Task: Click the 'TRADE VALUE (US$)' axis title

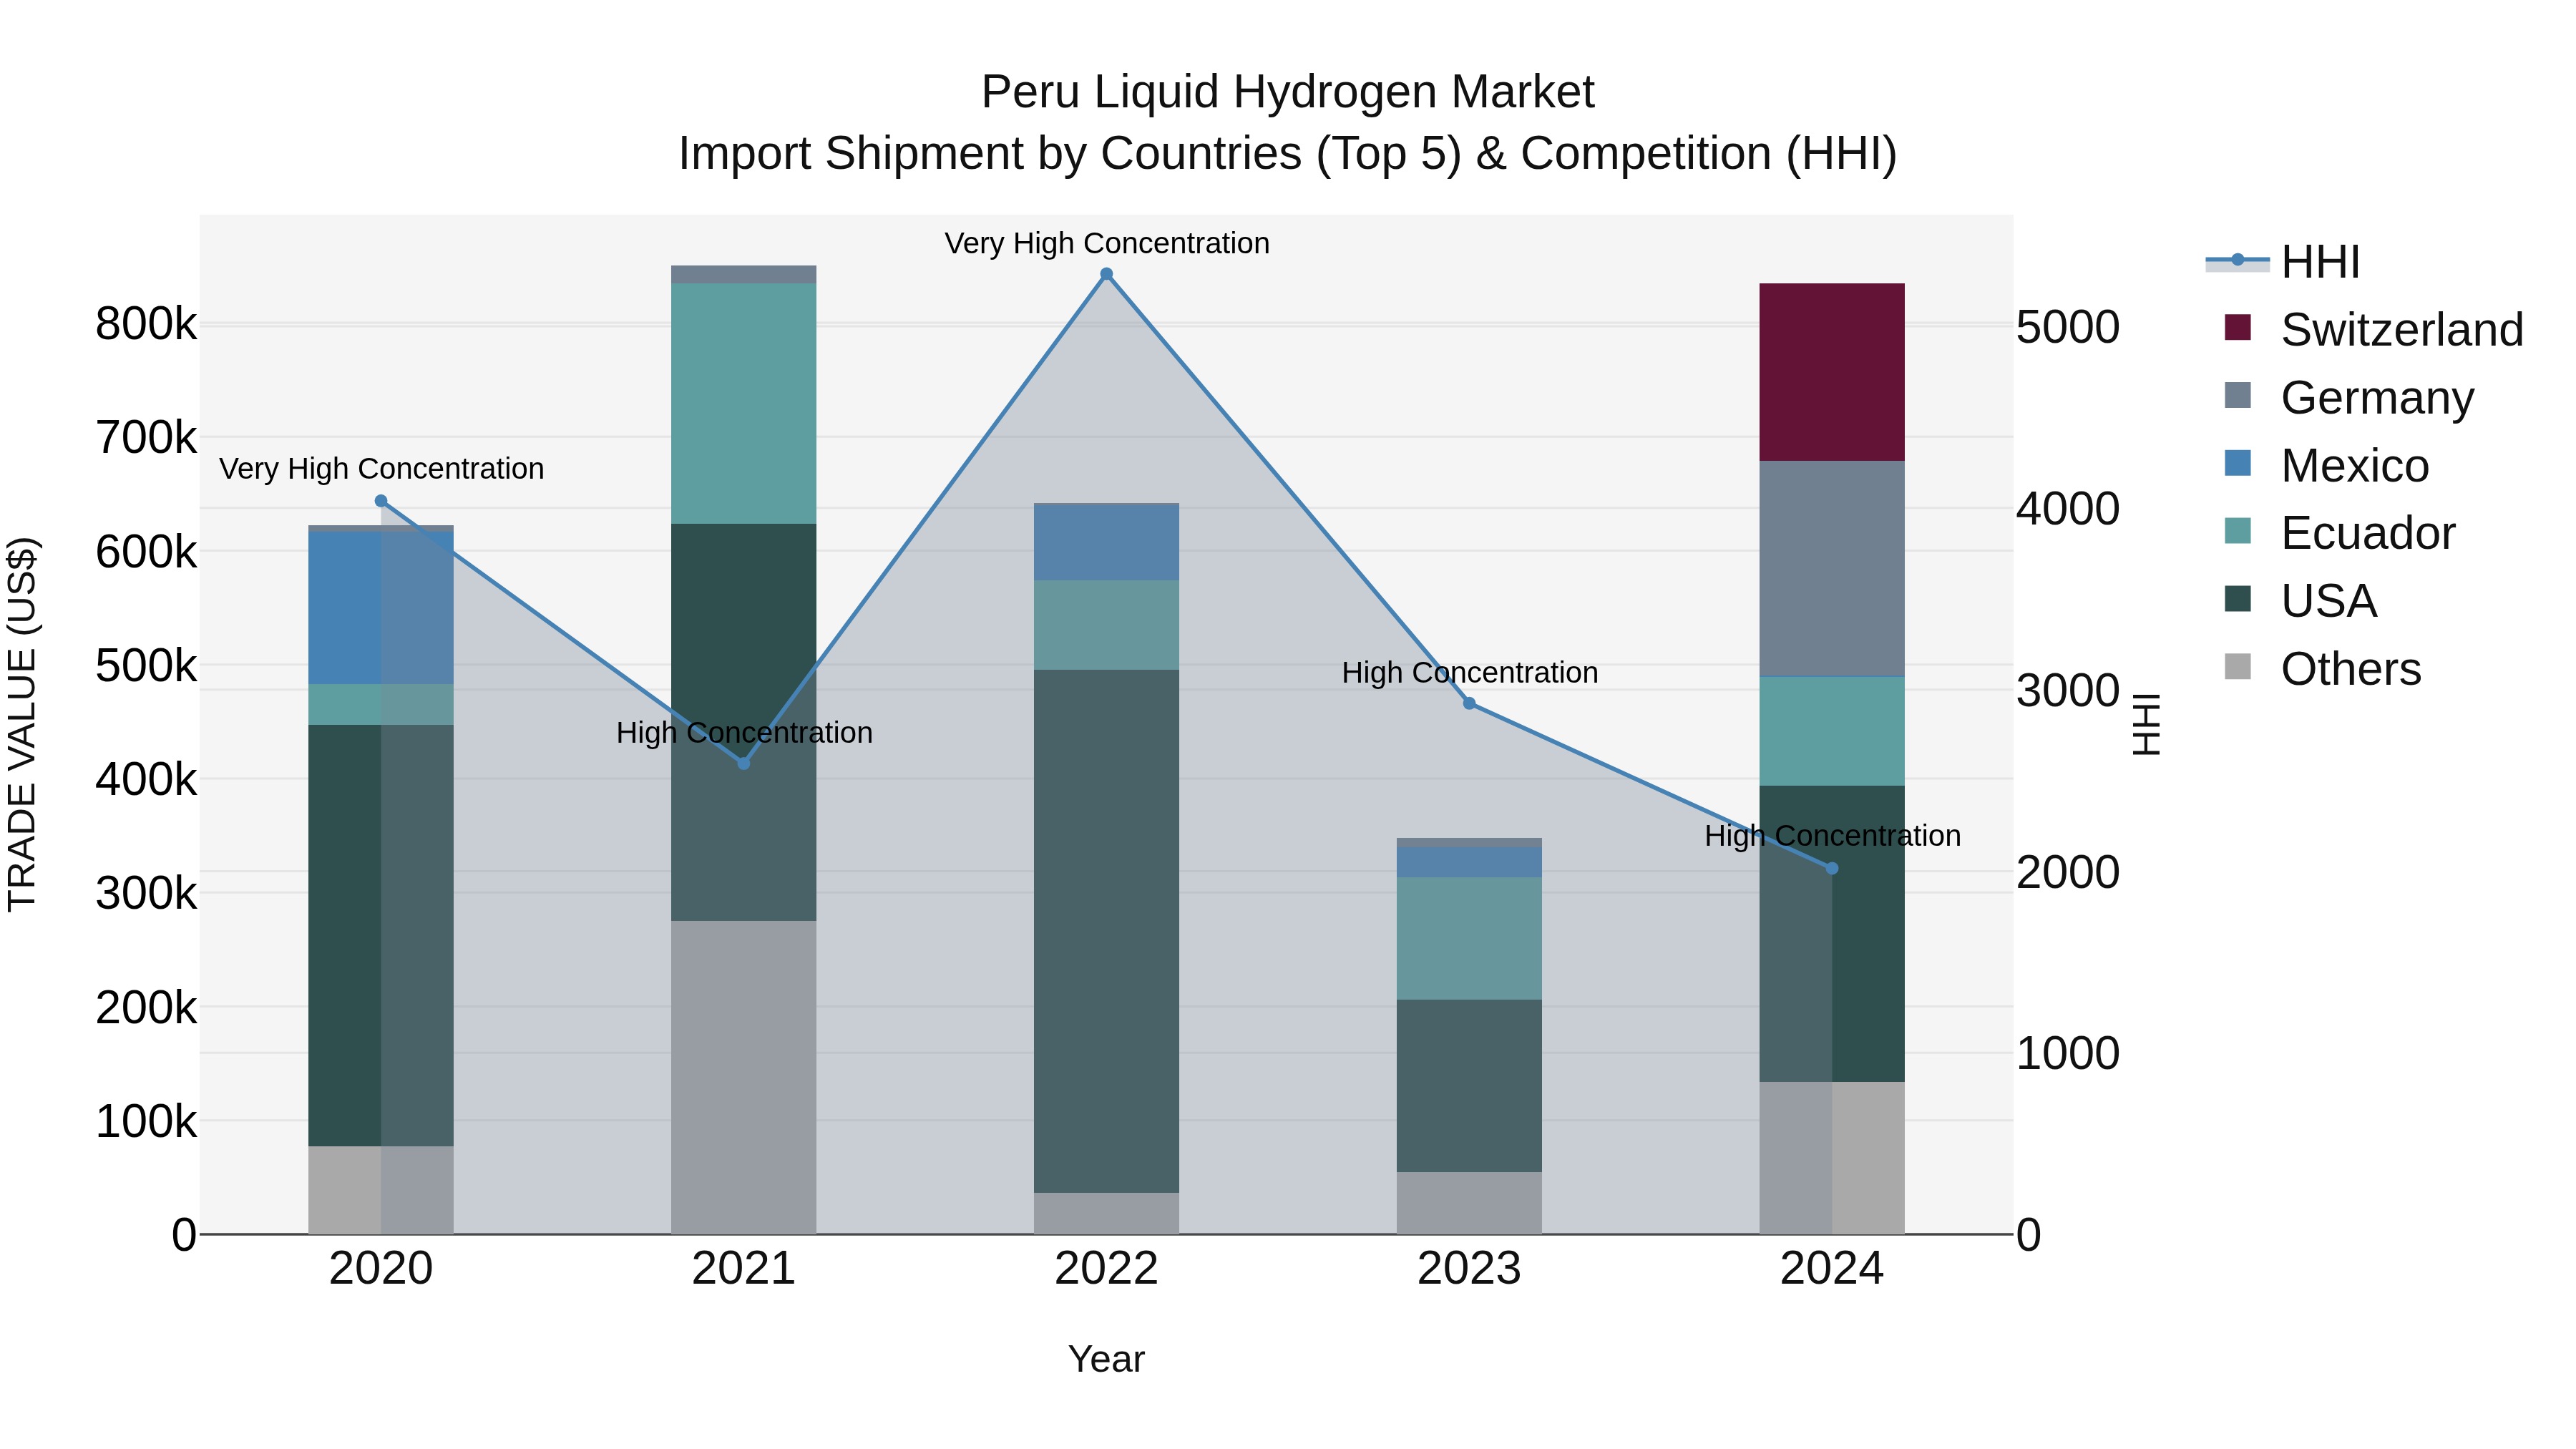Action: click(22, 724)
